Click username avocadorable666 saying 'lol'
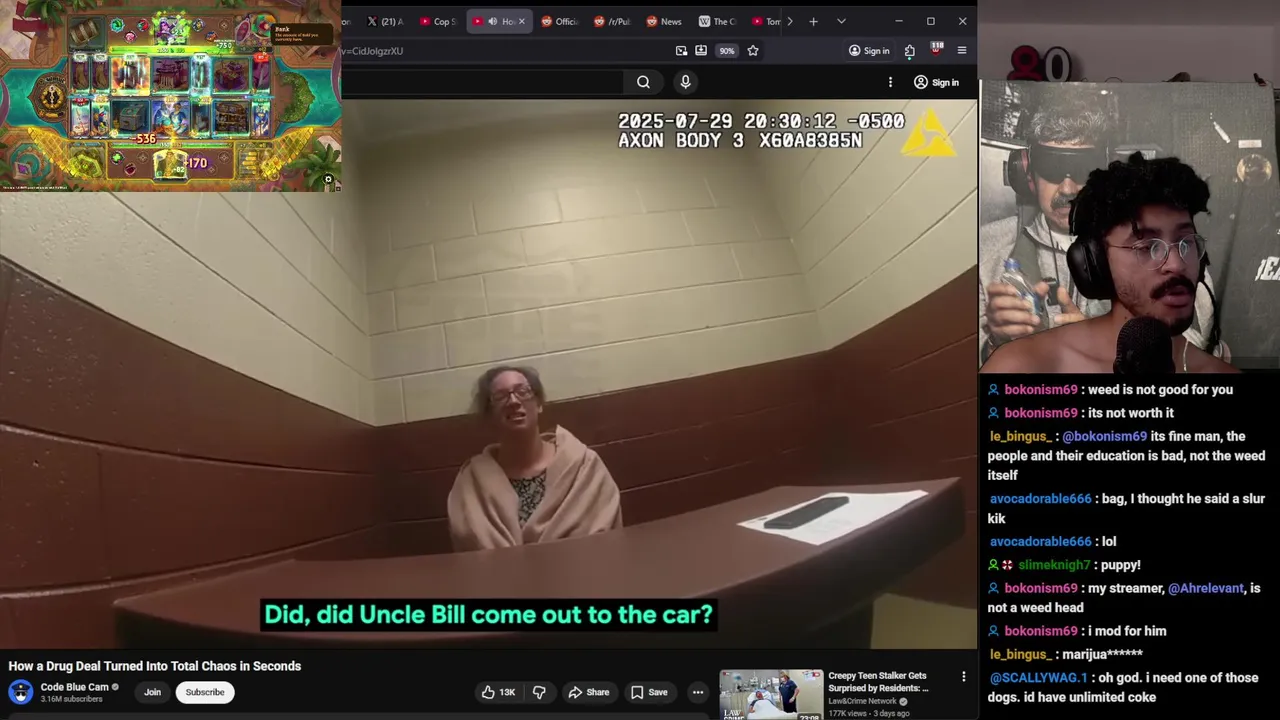The height and width of the screenshot is (720, 1280). [x=1040, y=541]
